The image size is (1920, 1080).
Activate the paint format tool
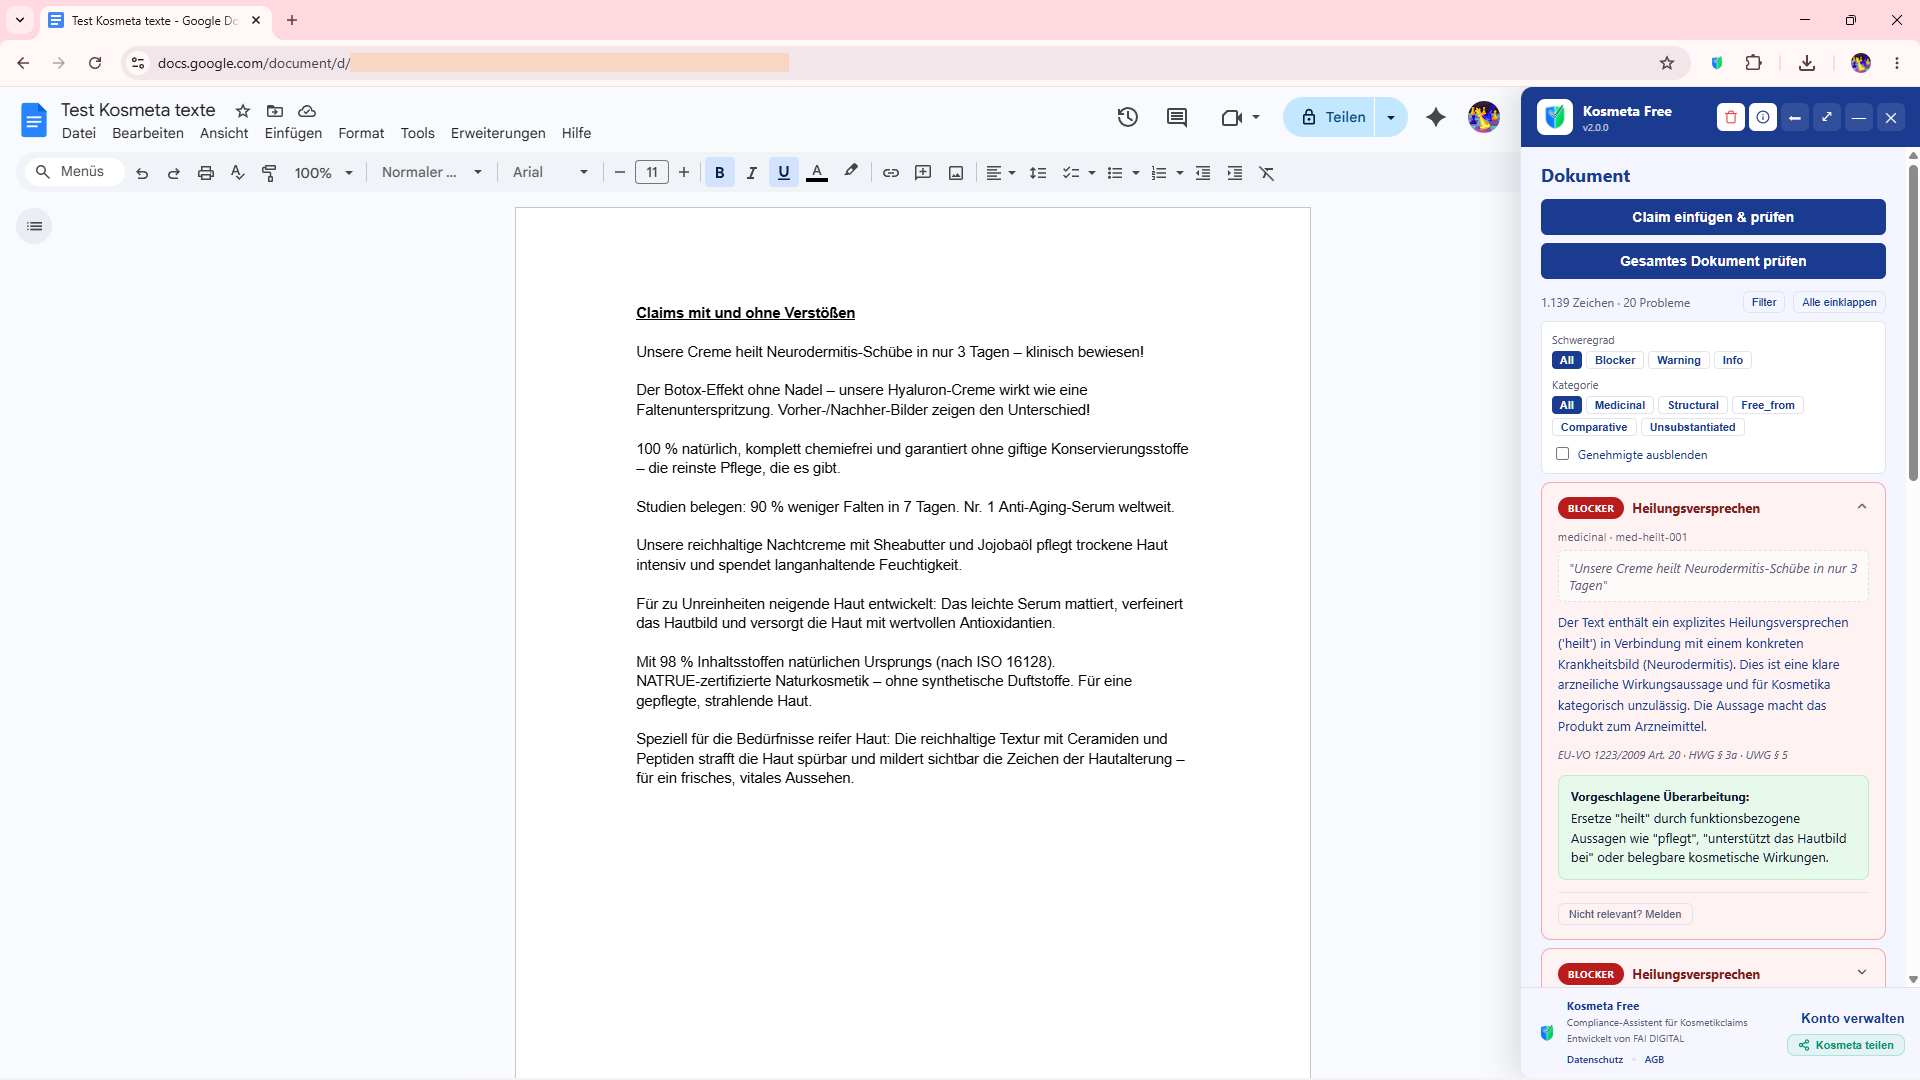point(269,173)
